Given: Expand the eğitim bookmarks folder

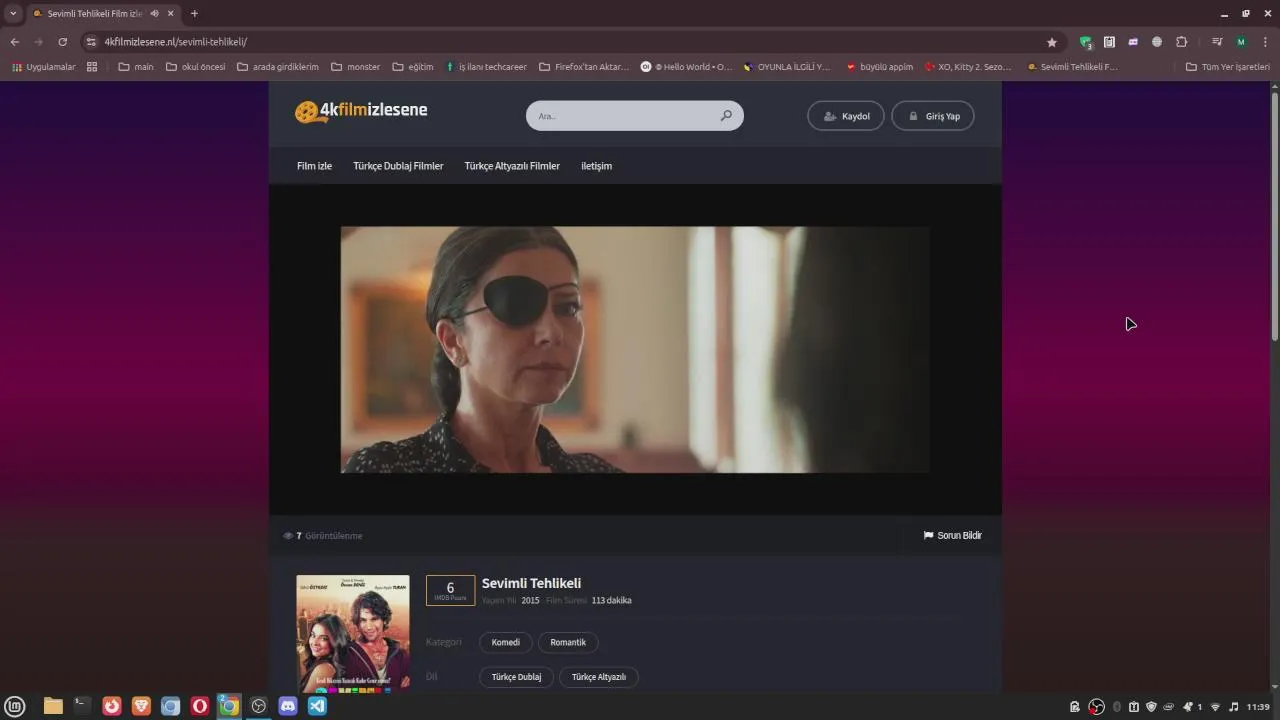Looking at the screenshot, I should click(413, 67).
